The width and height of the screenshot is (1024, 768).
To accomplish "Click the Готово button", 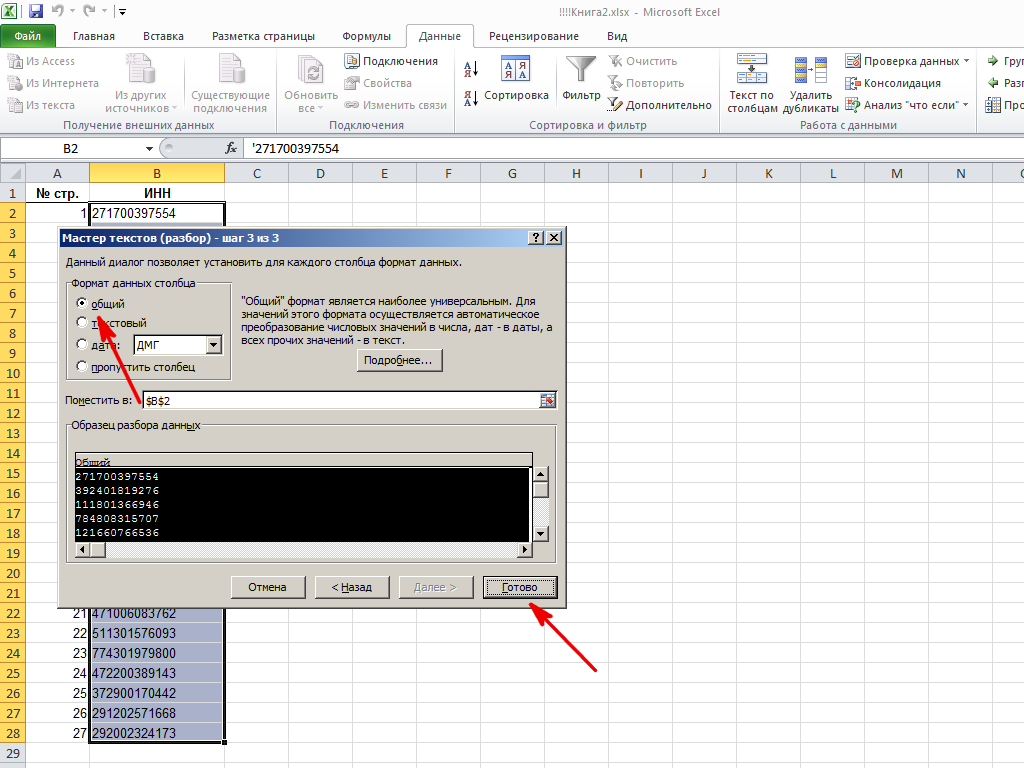I will click(520, 587).
